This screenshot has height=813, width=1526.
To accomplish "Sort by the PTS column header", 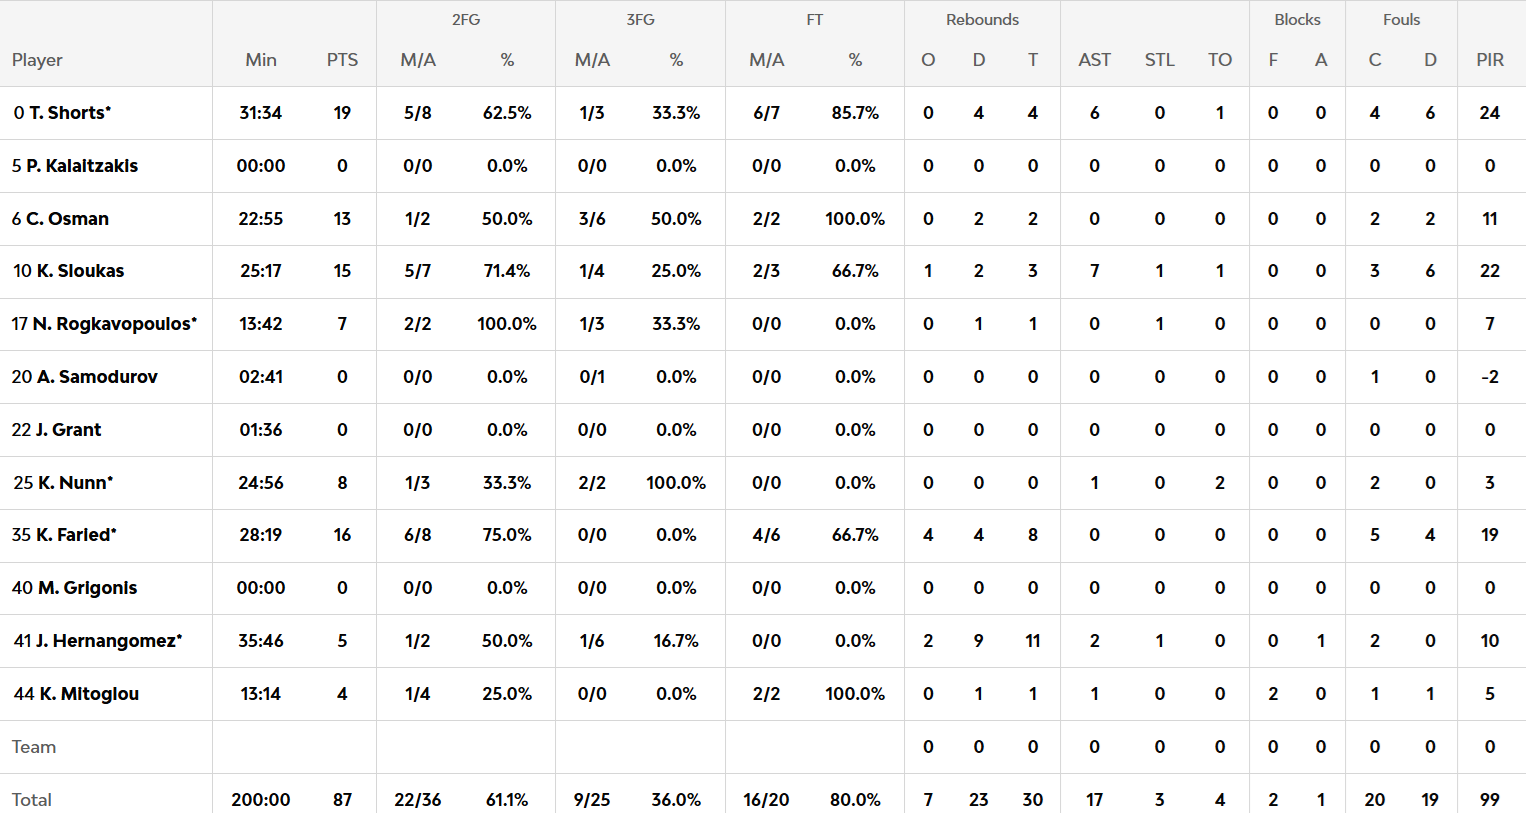I will [342, 60].
